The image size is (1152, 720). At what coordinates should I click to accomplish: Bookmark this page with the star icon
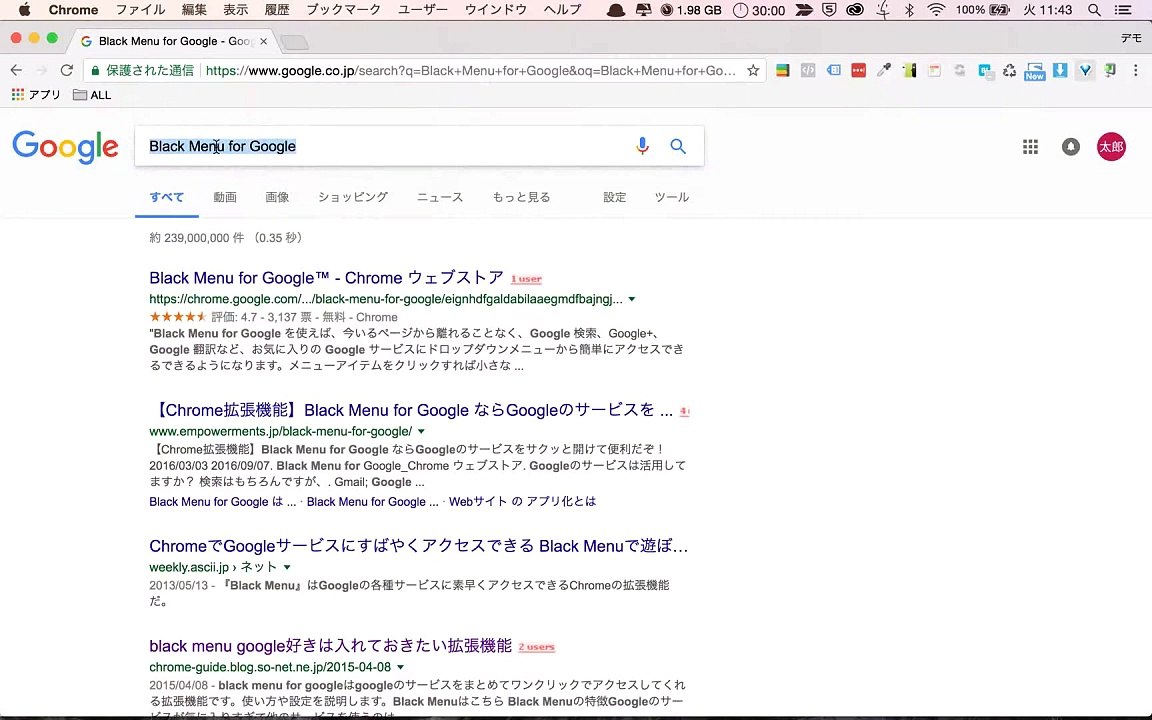point(753,71)
